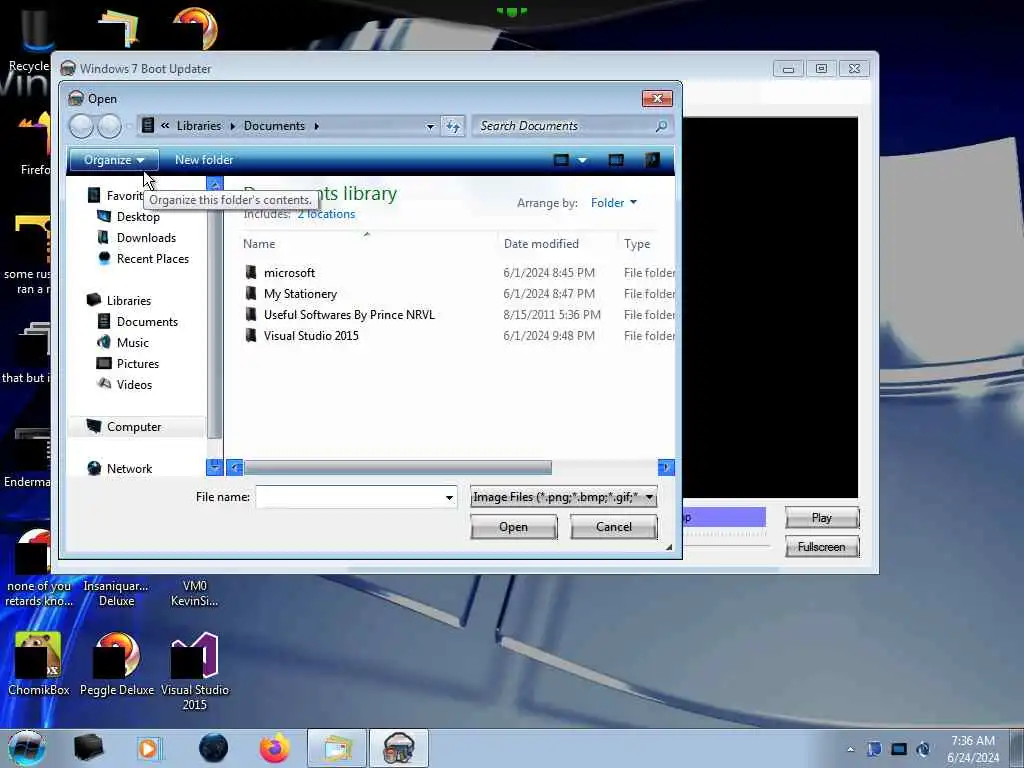Select Documents under Libraries

147,321
